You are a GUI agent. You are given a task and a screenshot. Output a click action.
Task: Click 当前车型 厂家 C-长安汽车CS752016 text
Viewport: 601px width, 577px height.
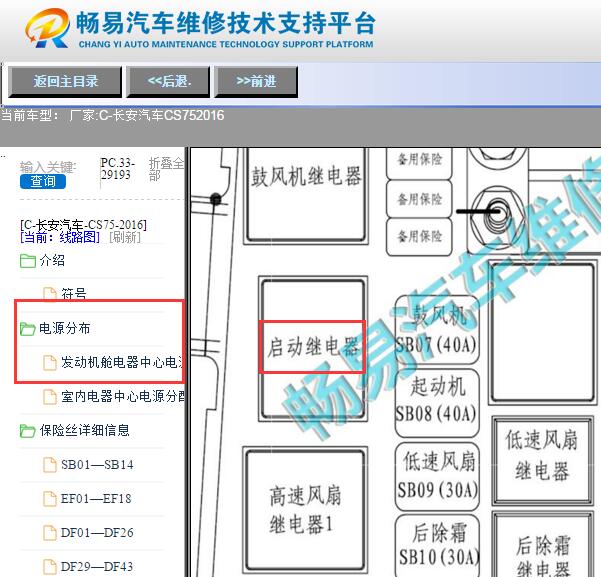coord(113,115)
